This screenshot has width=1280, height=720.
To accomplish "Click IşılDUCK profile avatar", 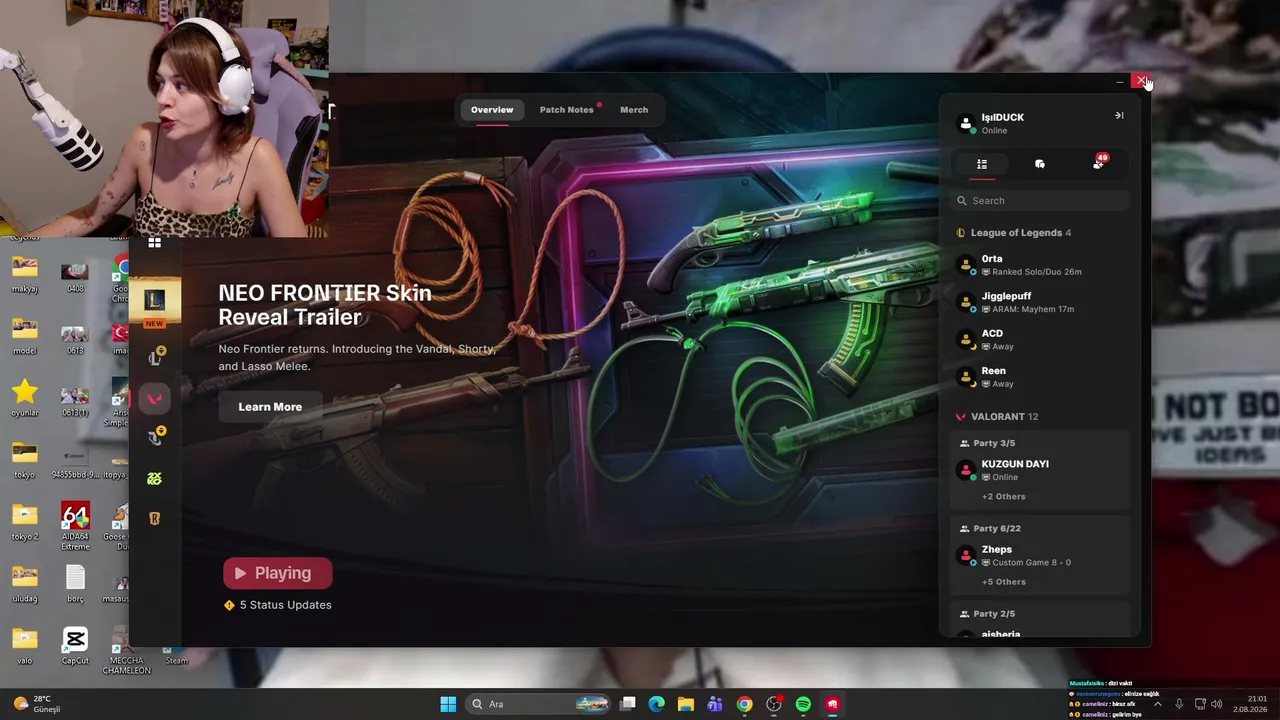I will [966, 124].
